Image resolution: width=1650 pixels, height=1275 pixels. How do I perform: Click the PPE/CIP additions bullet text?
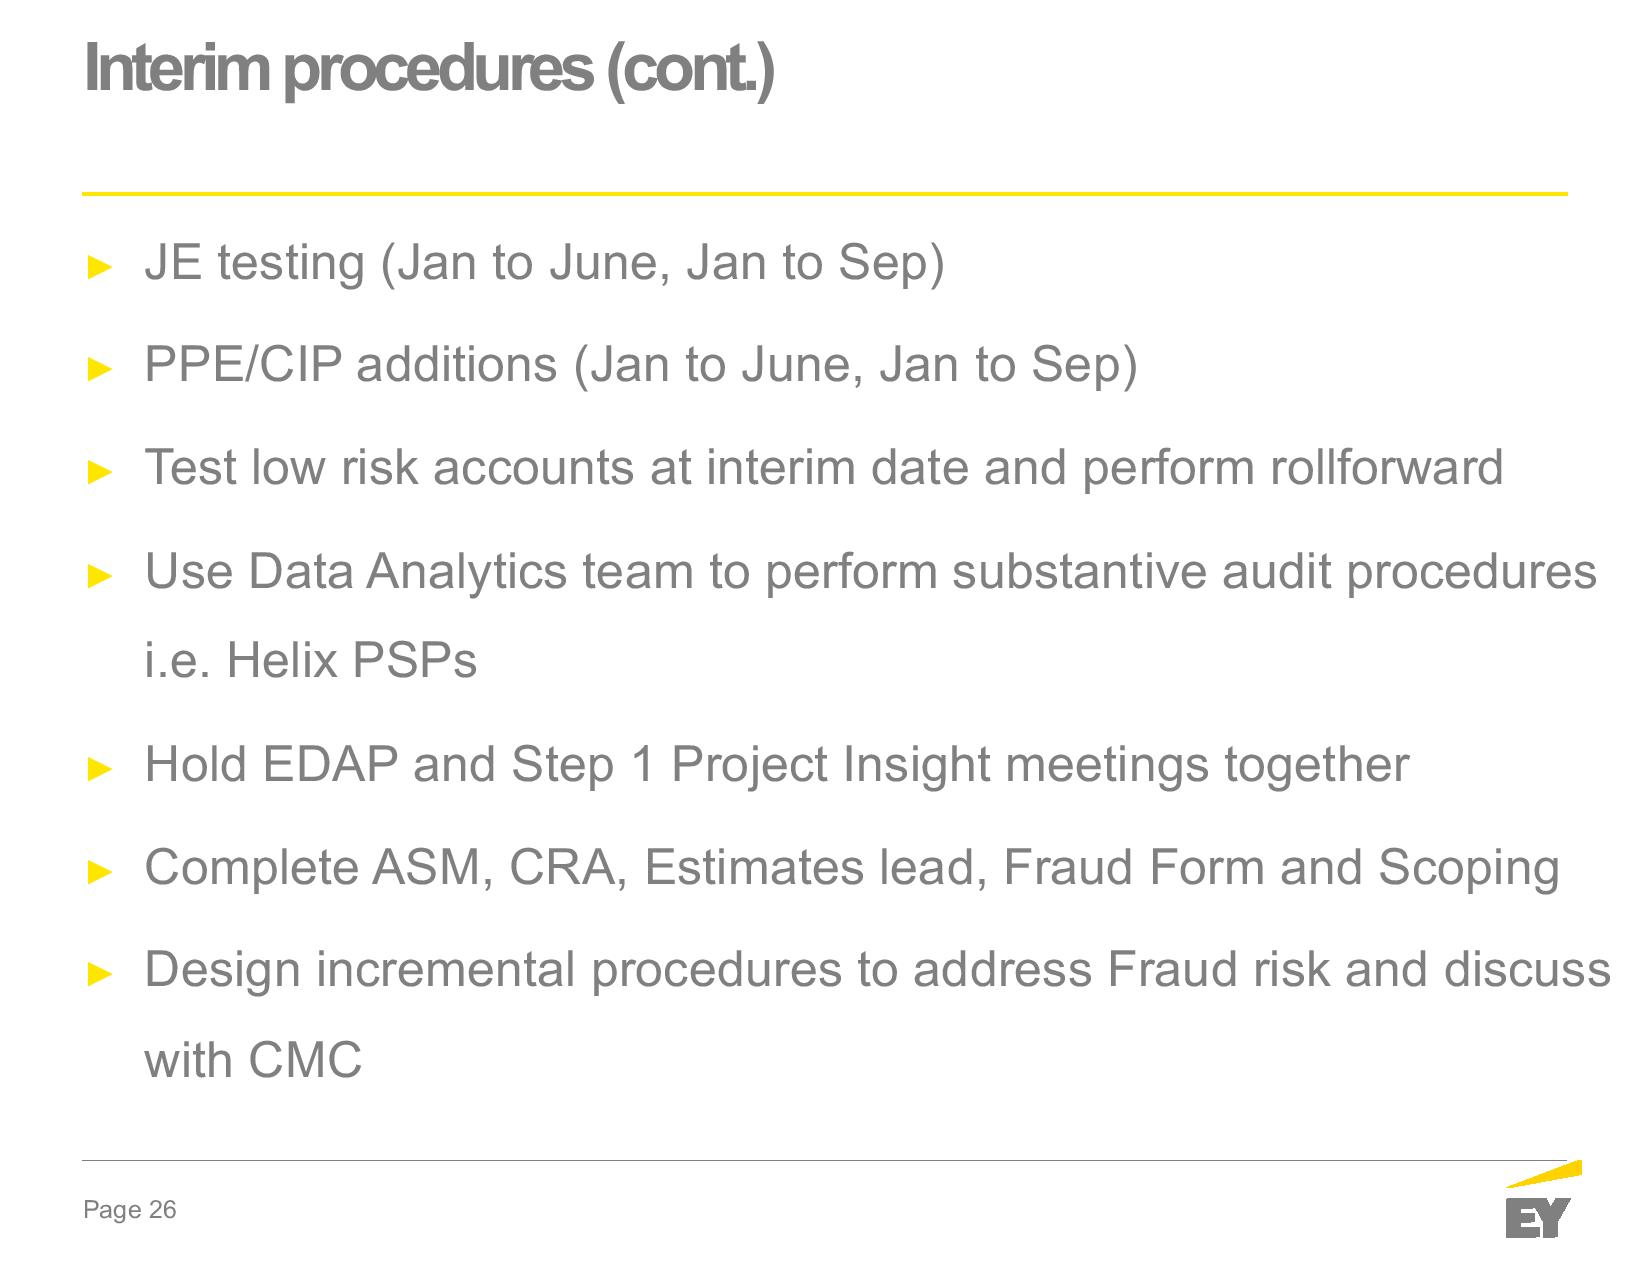pyautogui.click(x=641, y=364)
